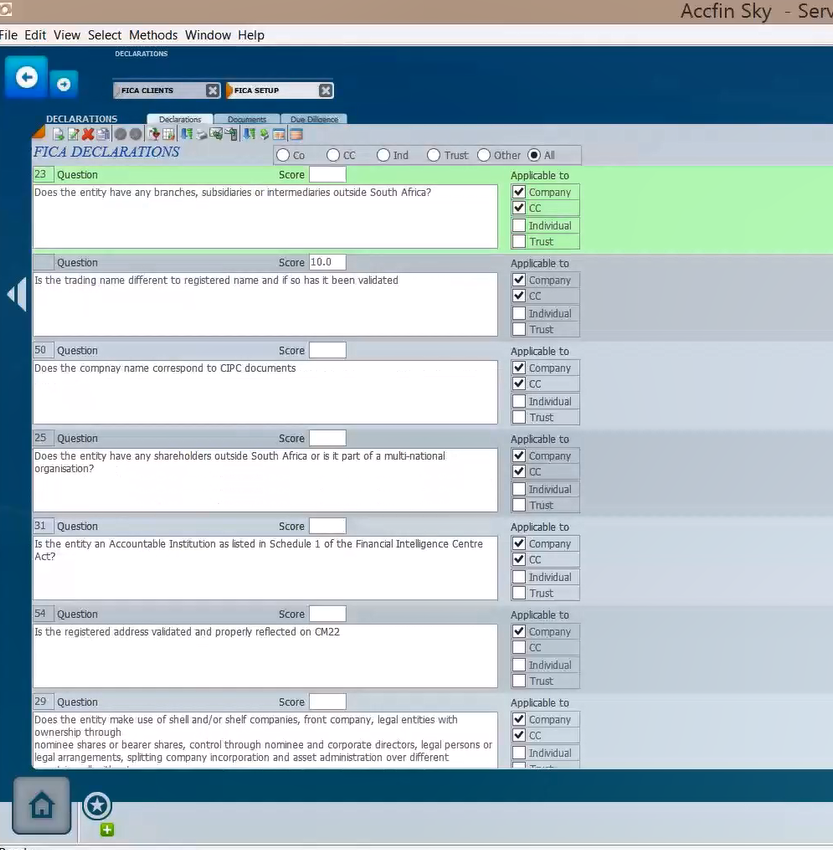
Task: Click the large back arrow button
Action: point(27,78)
